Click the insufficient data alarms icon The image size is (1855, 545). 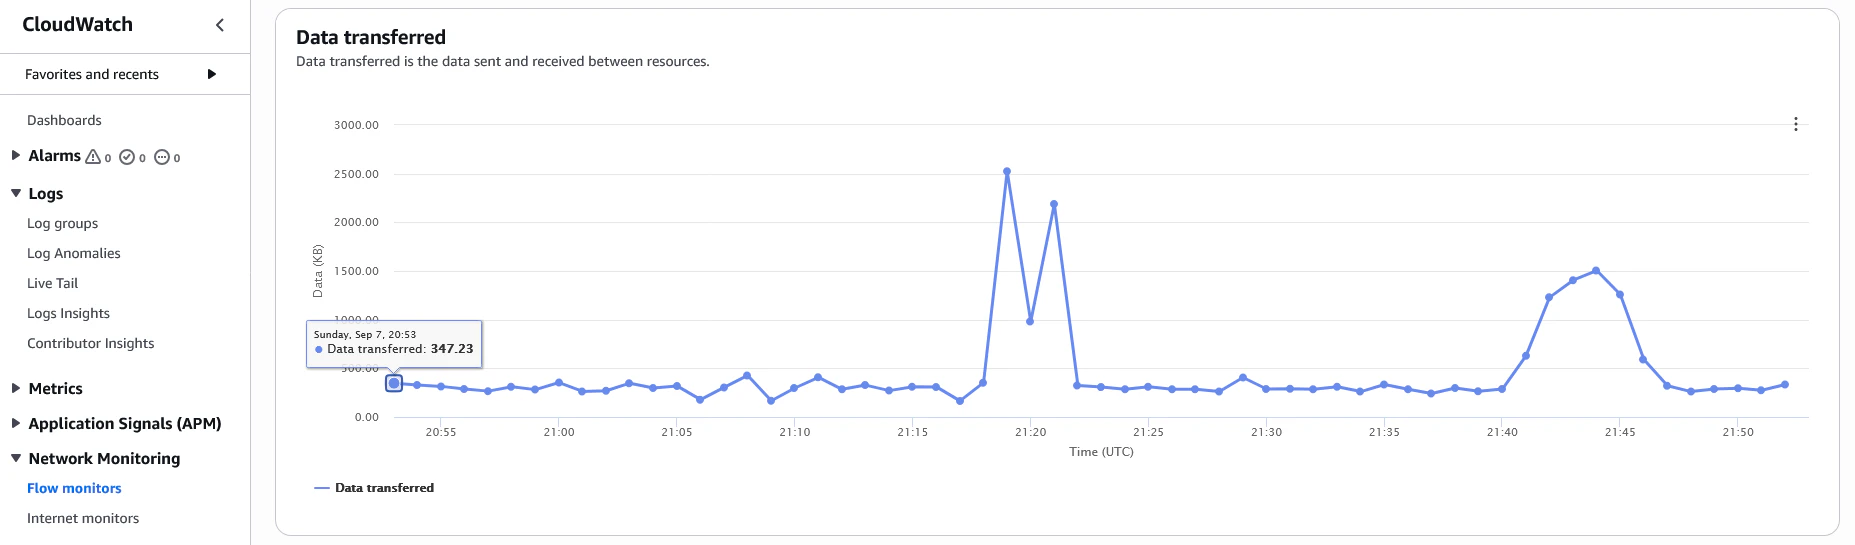click(x=161, y=156)
